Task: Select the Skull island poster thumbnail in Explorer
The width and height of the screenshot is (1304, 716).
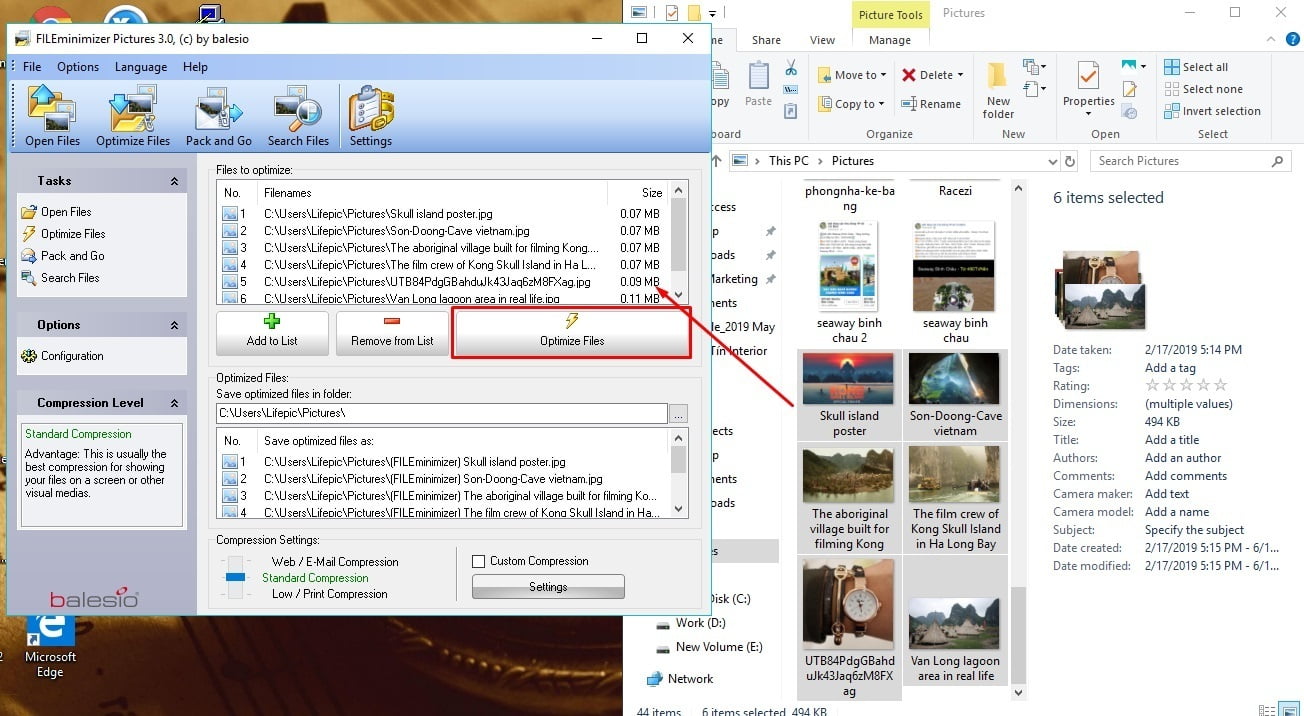Action: (x=849, y=395)
